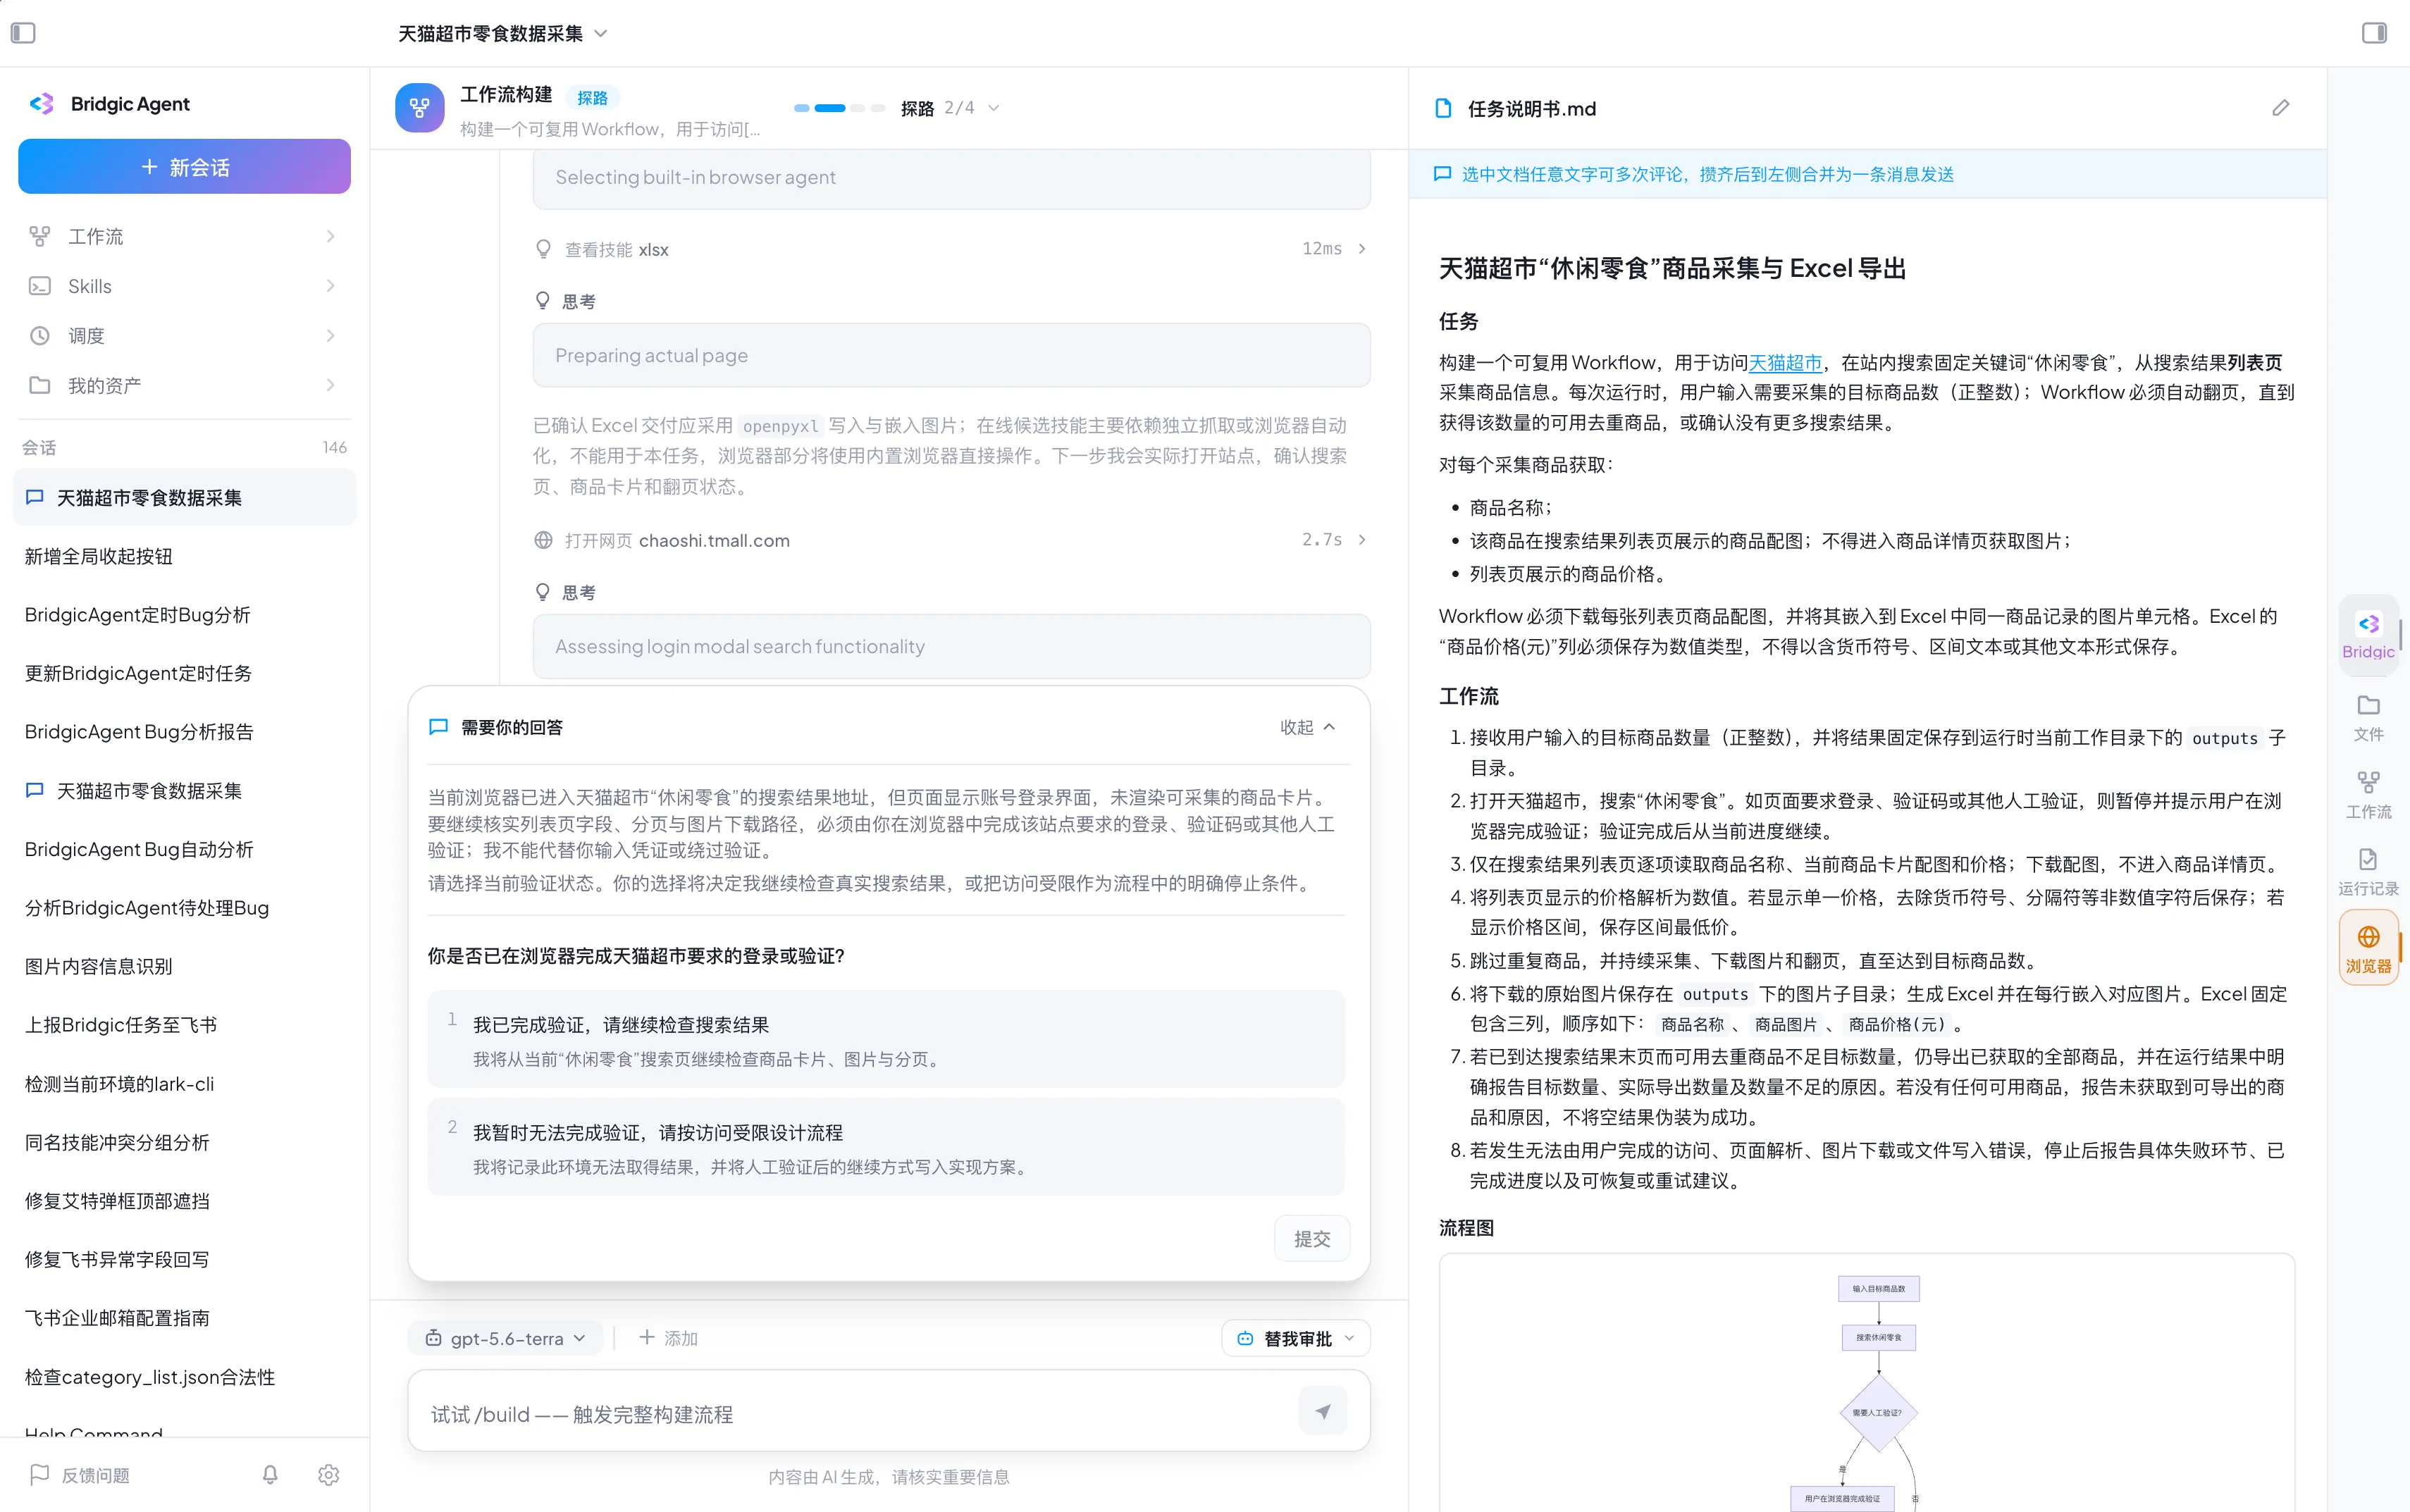The image size is (2410, 1512).
Task: Open conversation BridgicAgent Bug自动分析
Action: tap(184, 849)
